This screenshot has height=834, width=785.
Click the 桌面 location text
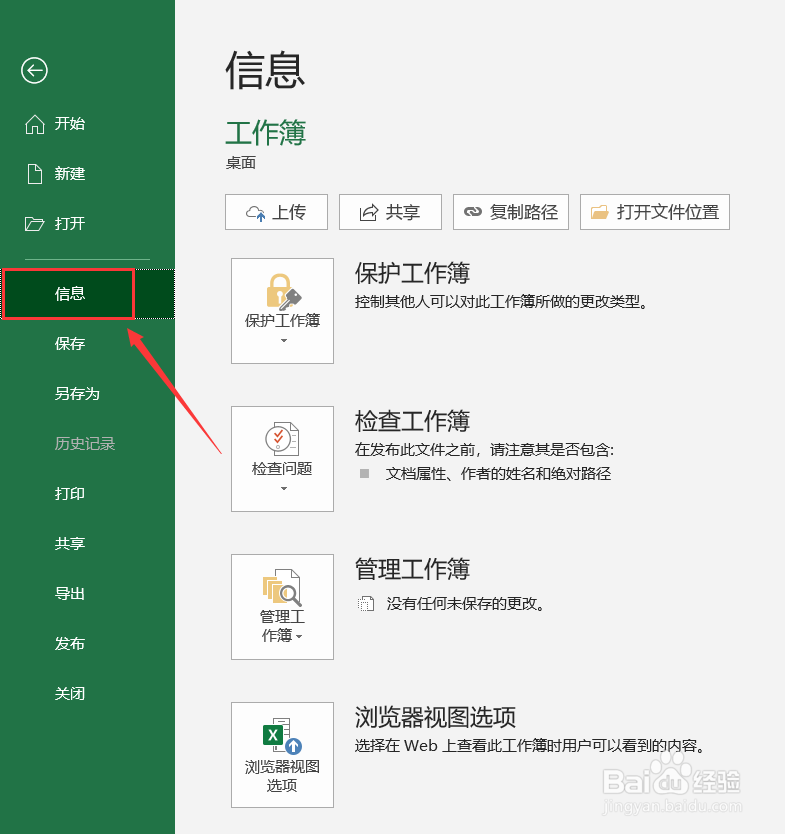coord(241,163)
